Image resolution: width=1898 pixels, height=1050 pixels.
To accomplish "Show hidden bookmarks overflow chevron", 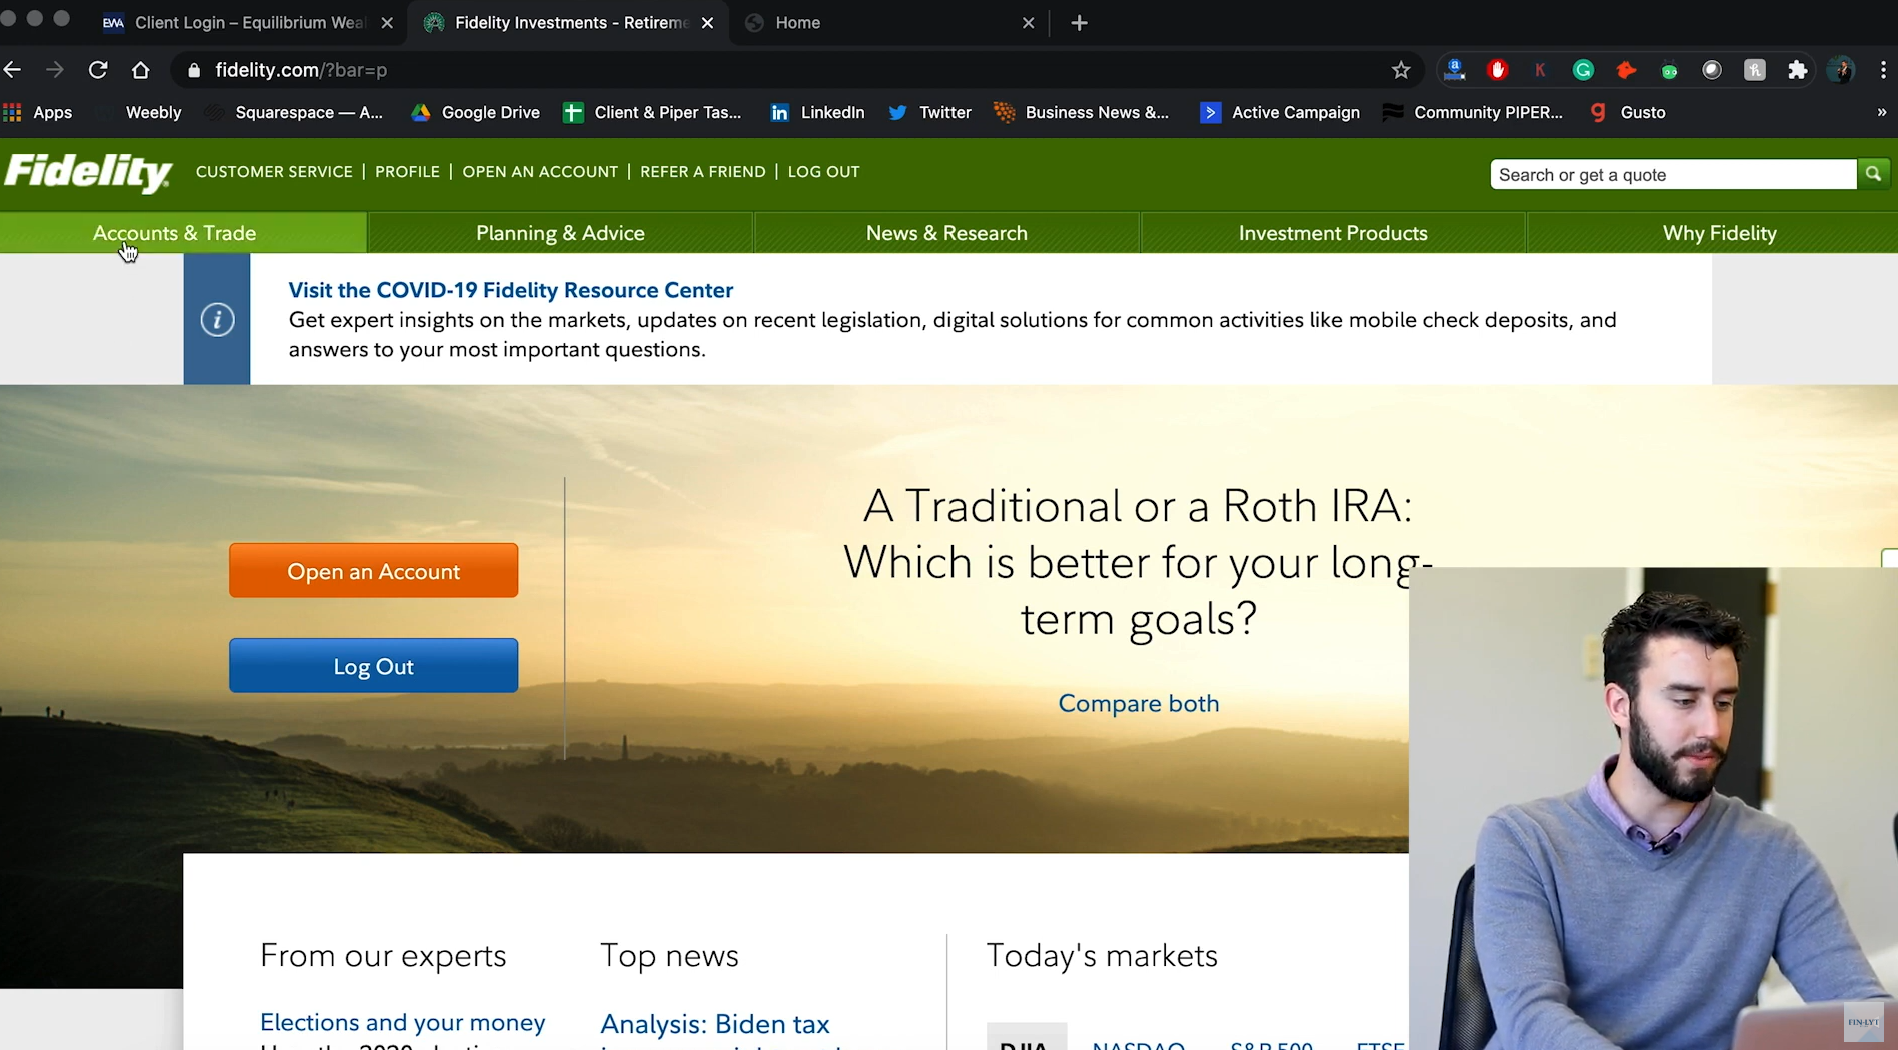I will click(x=1881, y=112).
